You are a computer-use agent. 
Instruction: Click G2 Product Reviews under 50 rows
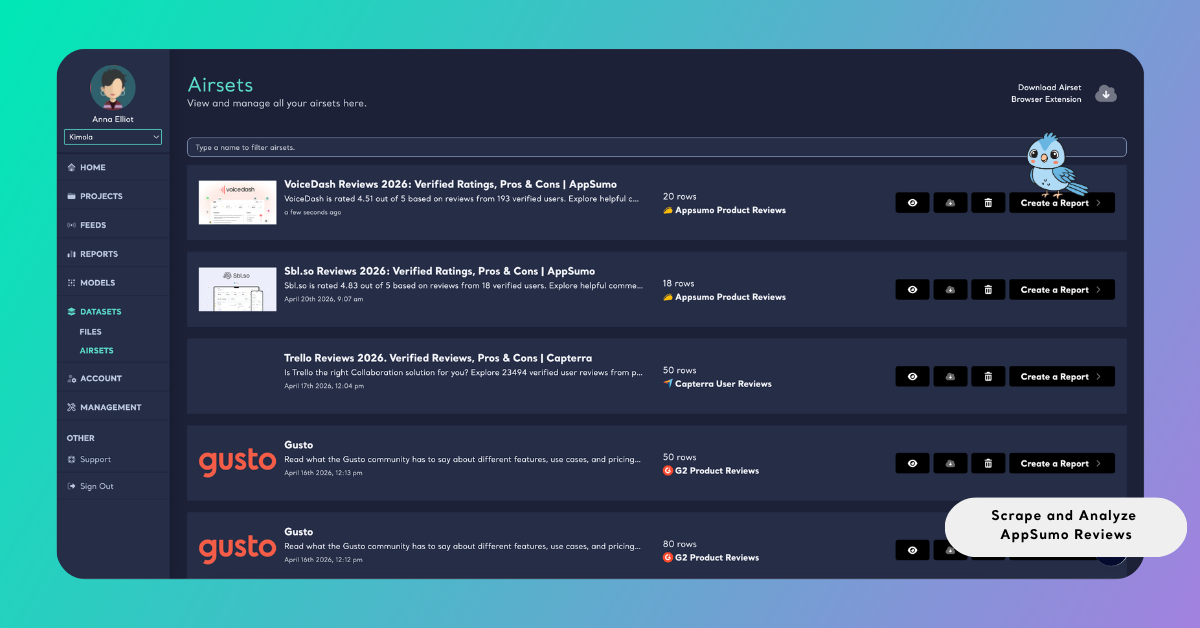[717, 471]
